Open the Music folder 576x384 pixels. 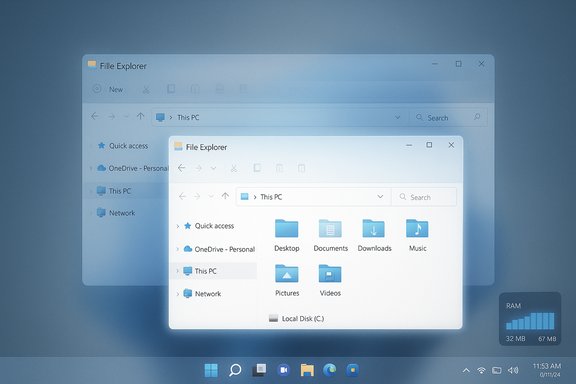click(417, 235)
